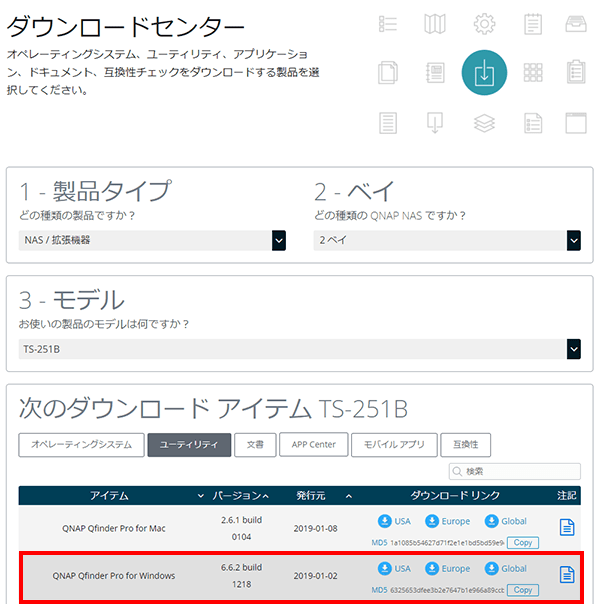Open the ベイ dropdown showing 2 ベイ
The height and width of the screenshot is (604, 600).
tap(447, 240)
